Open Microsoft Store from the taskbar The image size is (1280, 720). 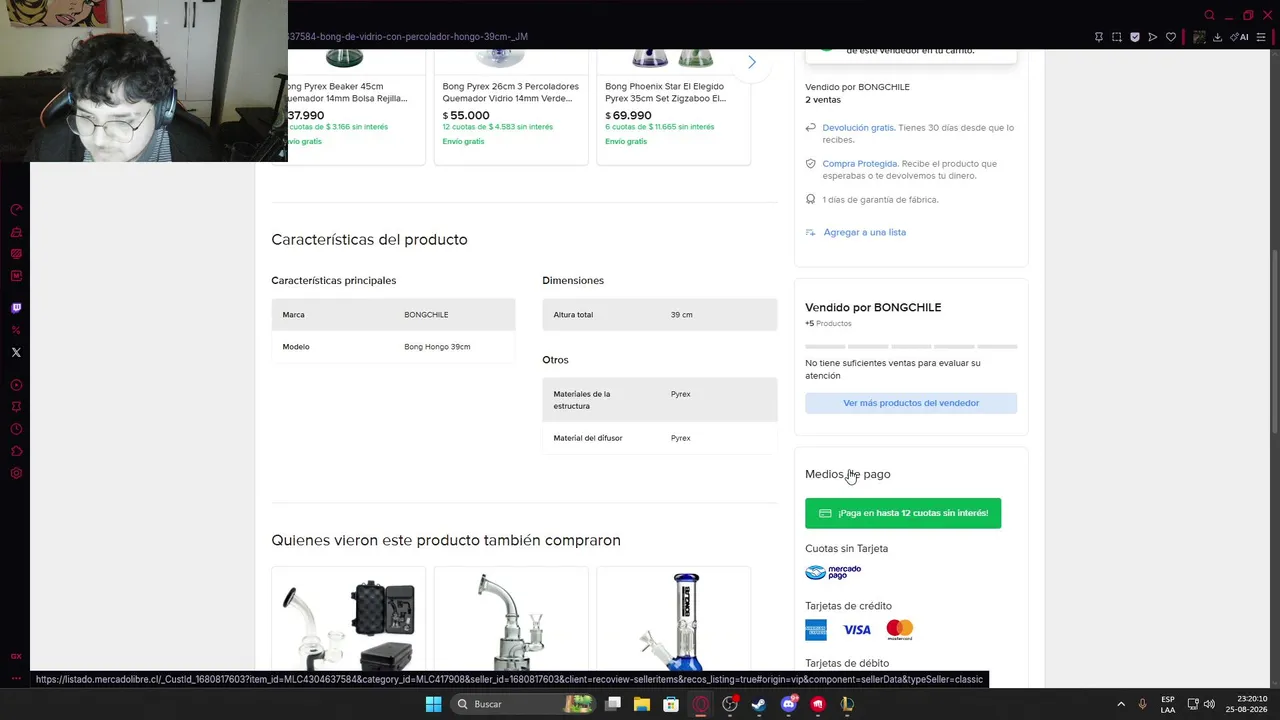(x=671, y=704)
